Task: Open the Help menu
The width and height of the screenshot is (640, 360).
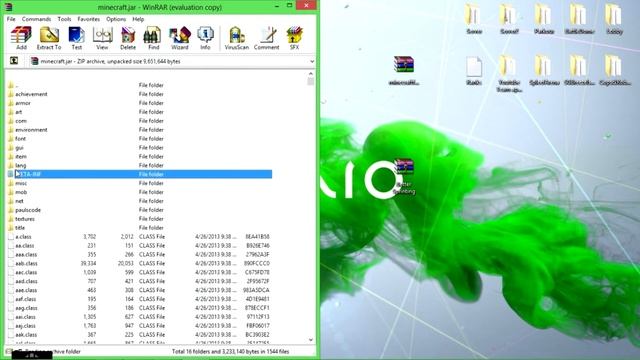Action: pyautogui.click(x=138, y=19)
